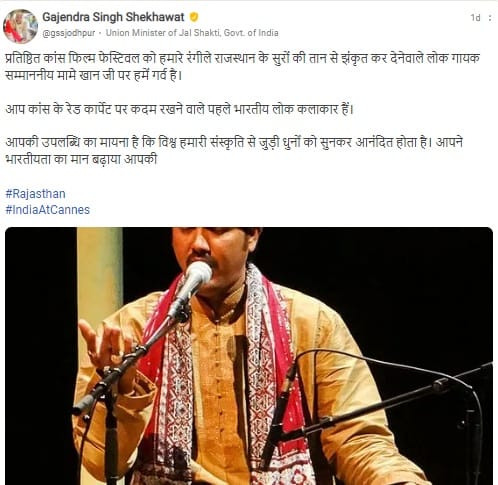The width and height of the screenshot is (498, 485).
Task: Click the first line starting प्रतिष्ठित कांस फिल्म
Action: click(243, 58)
